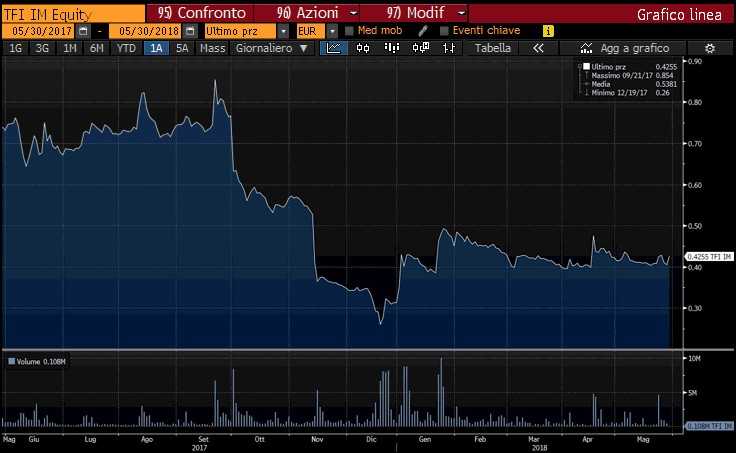736x453 pixels.
Task: Open the end date calendar picker
Action: [x=190, y=31]
